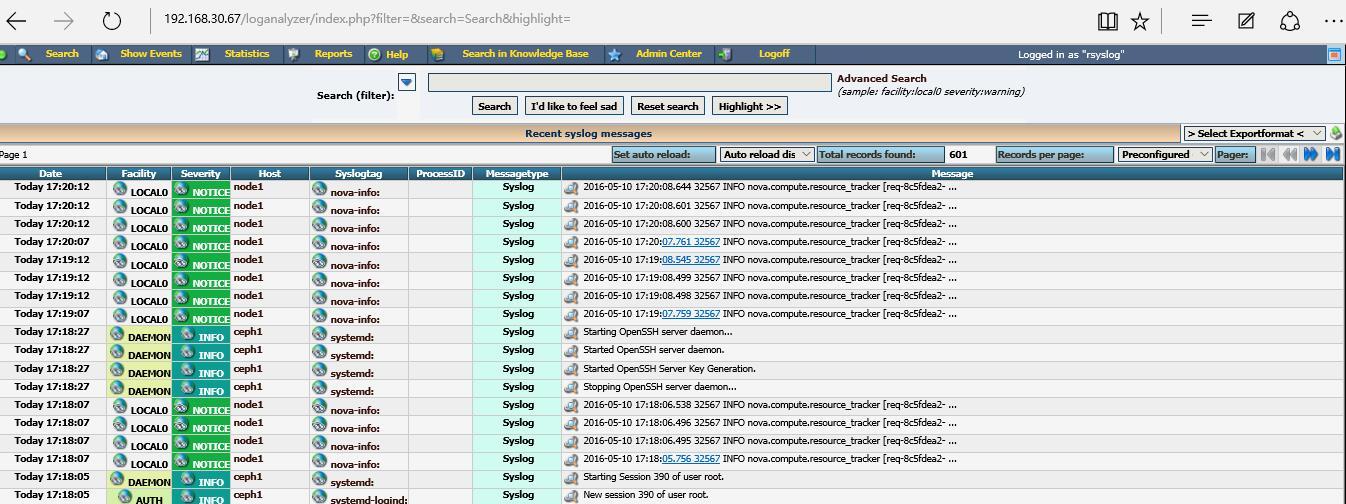Open the 08.545 32567 message link
The width and height of the screenshot is (1346, 504).
(x=691, y=260)
